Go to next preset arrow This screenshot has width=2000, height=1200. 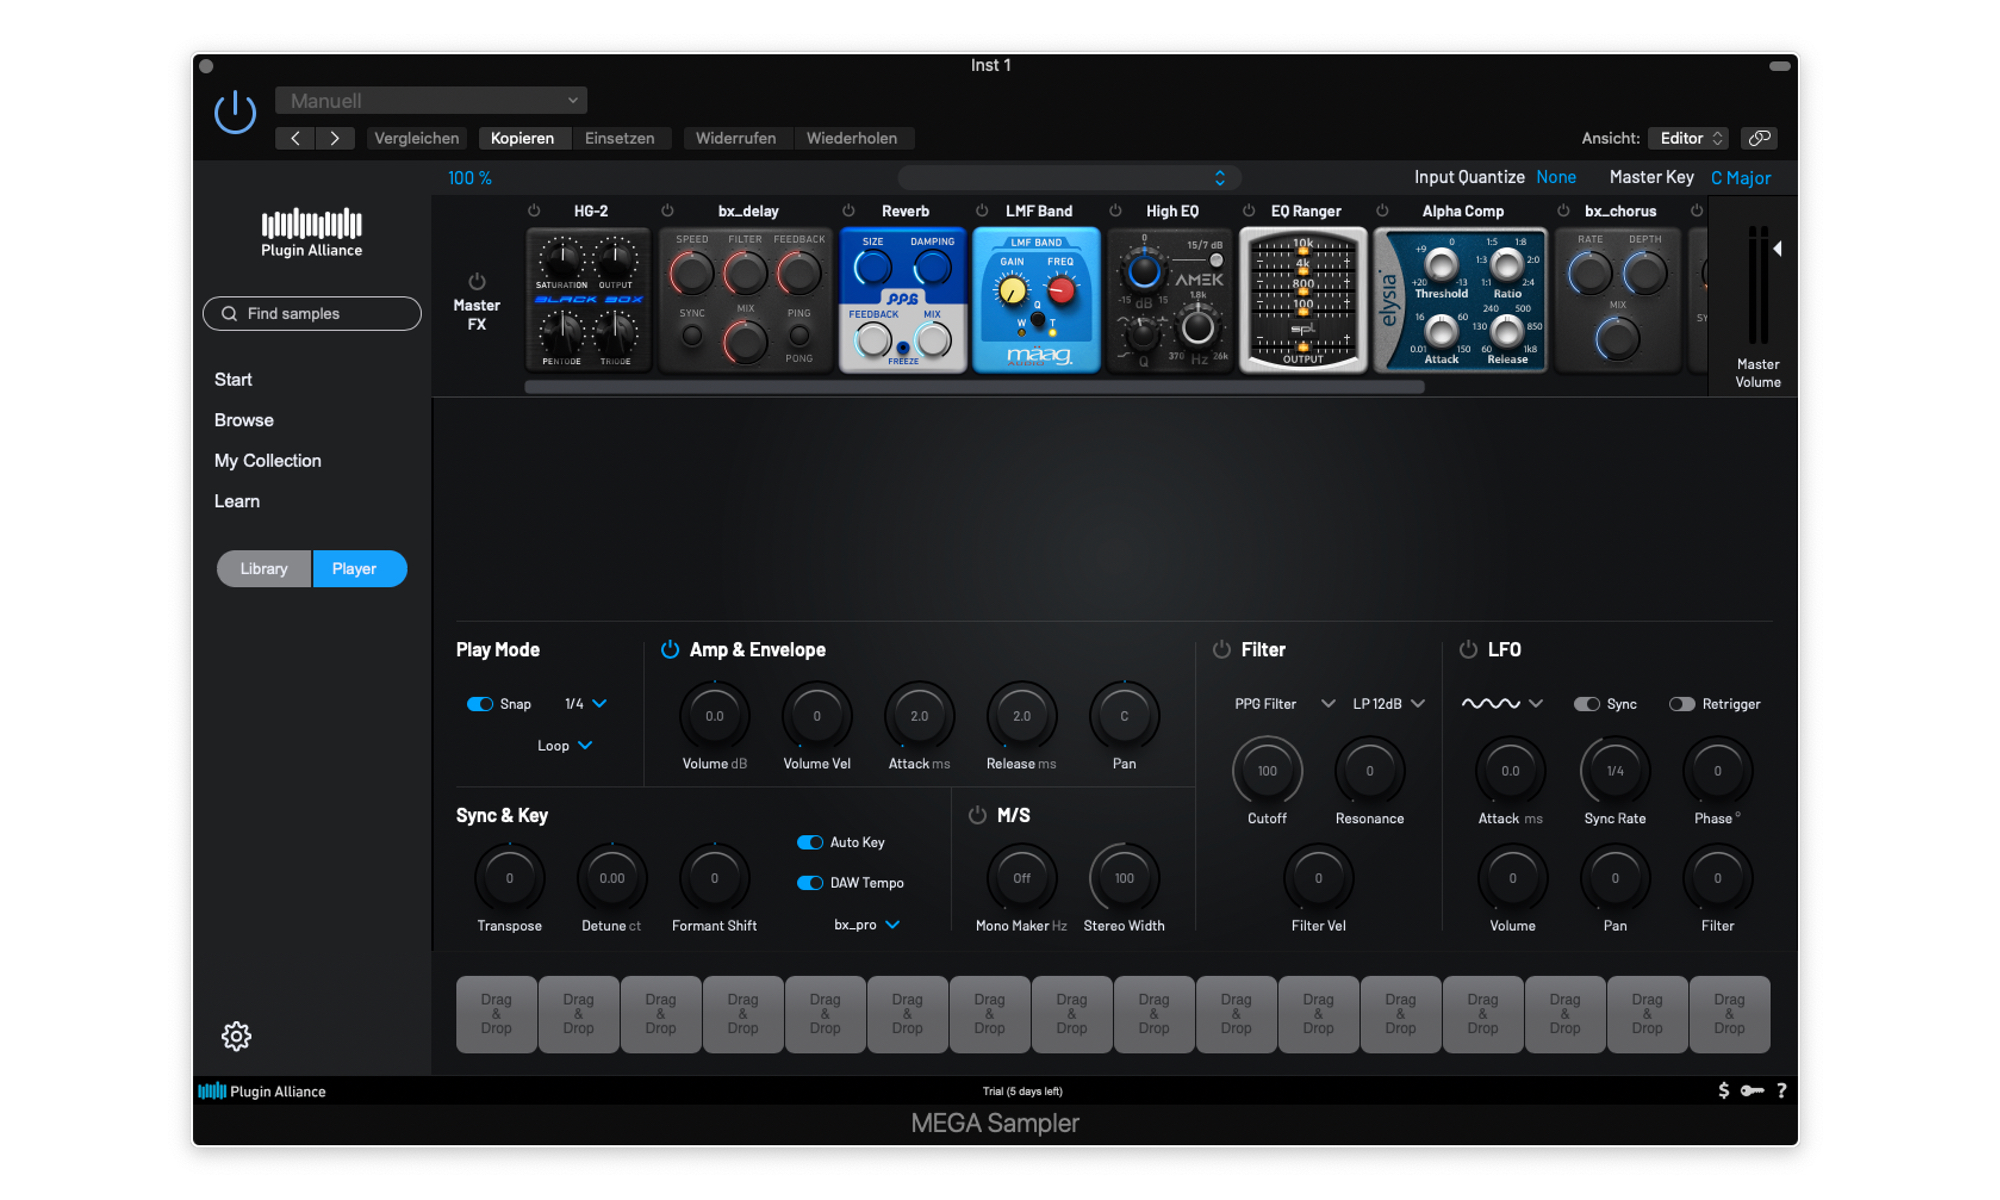click(335, 138)
